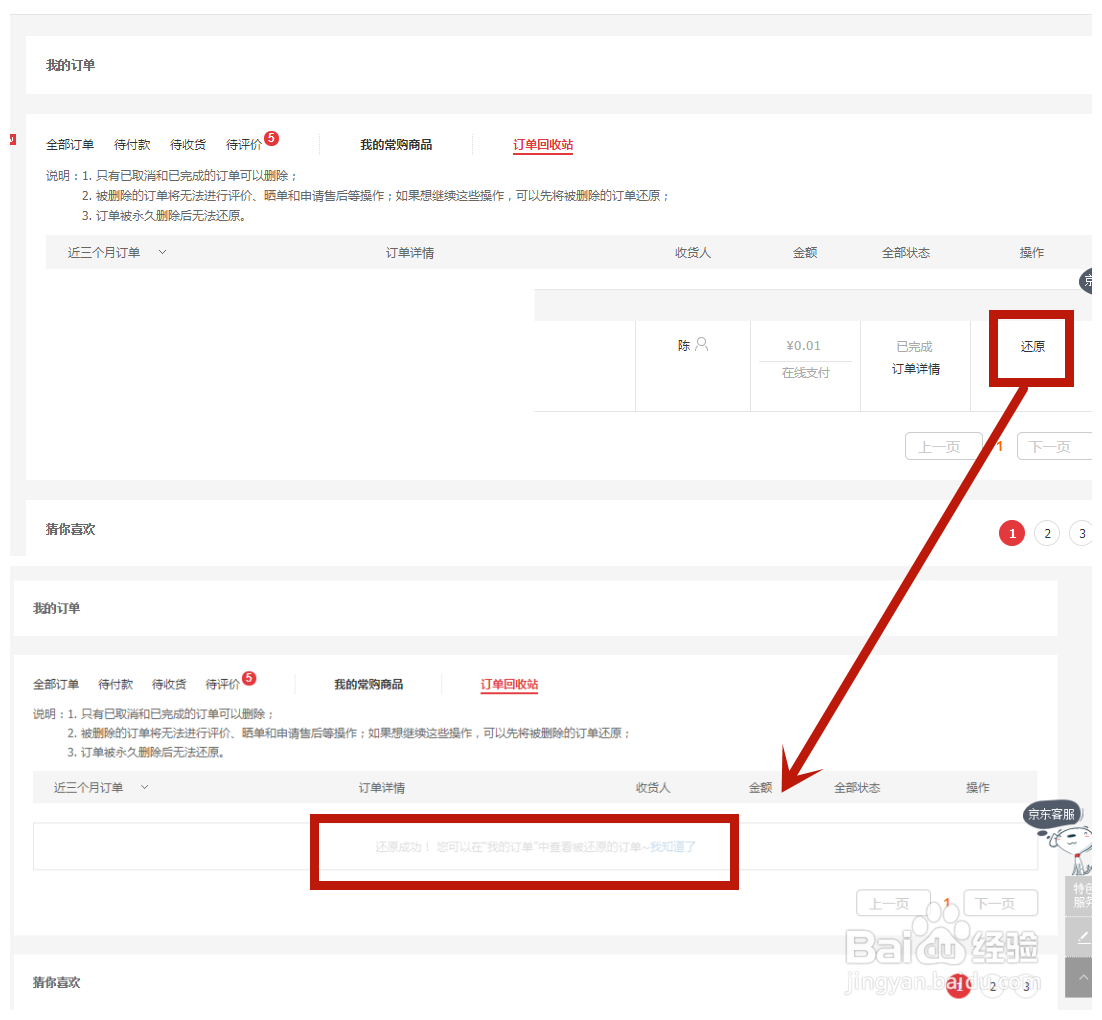Select the lower 猜你喜欢 heading
This screenshot has width=1102, height=1020.
[x=56, y=983]
